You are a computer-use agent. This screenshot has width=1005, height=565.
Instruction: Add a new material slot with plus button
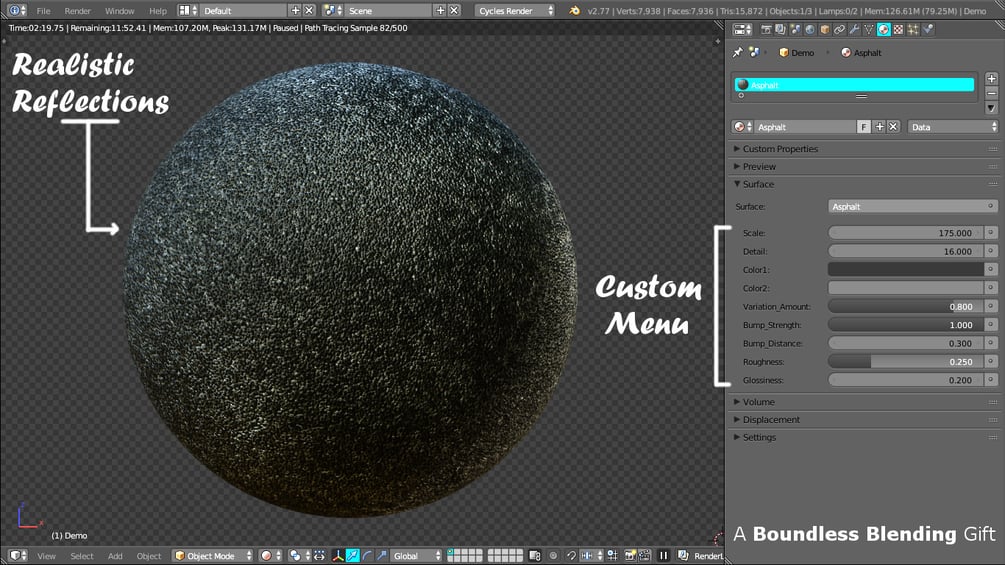(x=992, y=78)
